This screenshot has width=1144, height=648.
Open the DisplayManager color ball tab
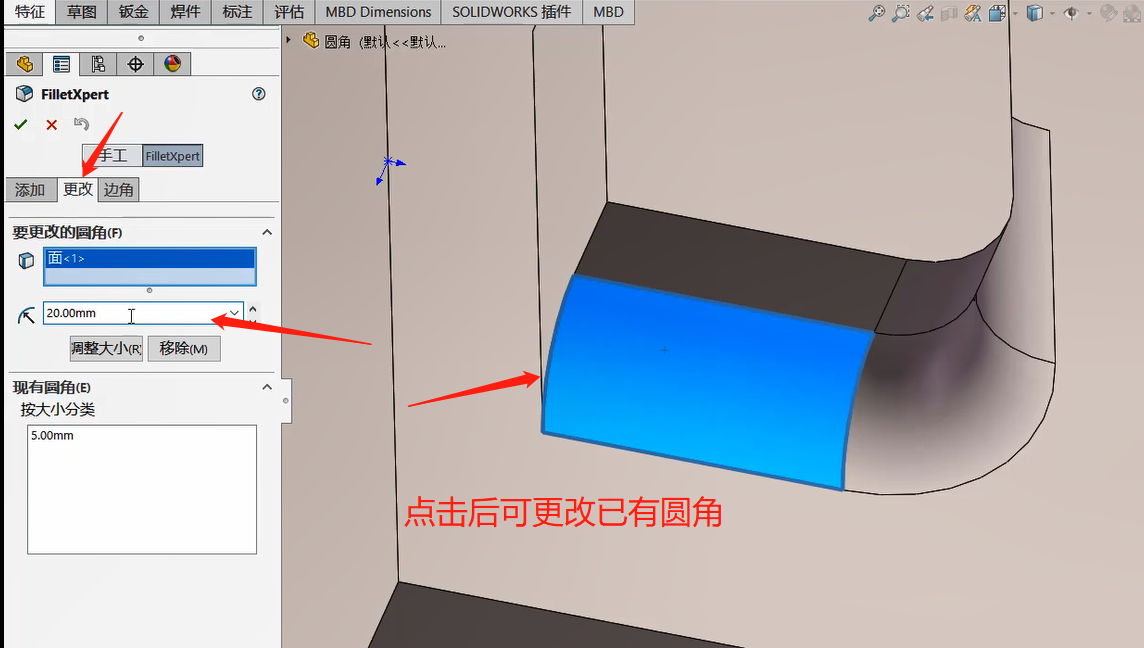point(172,64)
